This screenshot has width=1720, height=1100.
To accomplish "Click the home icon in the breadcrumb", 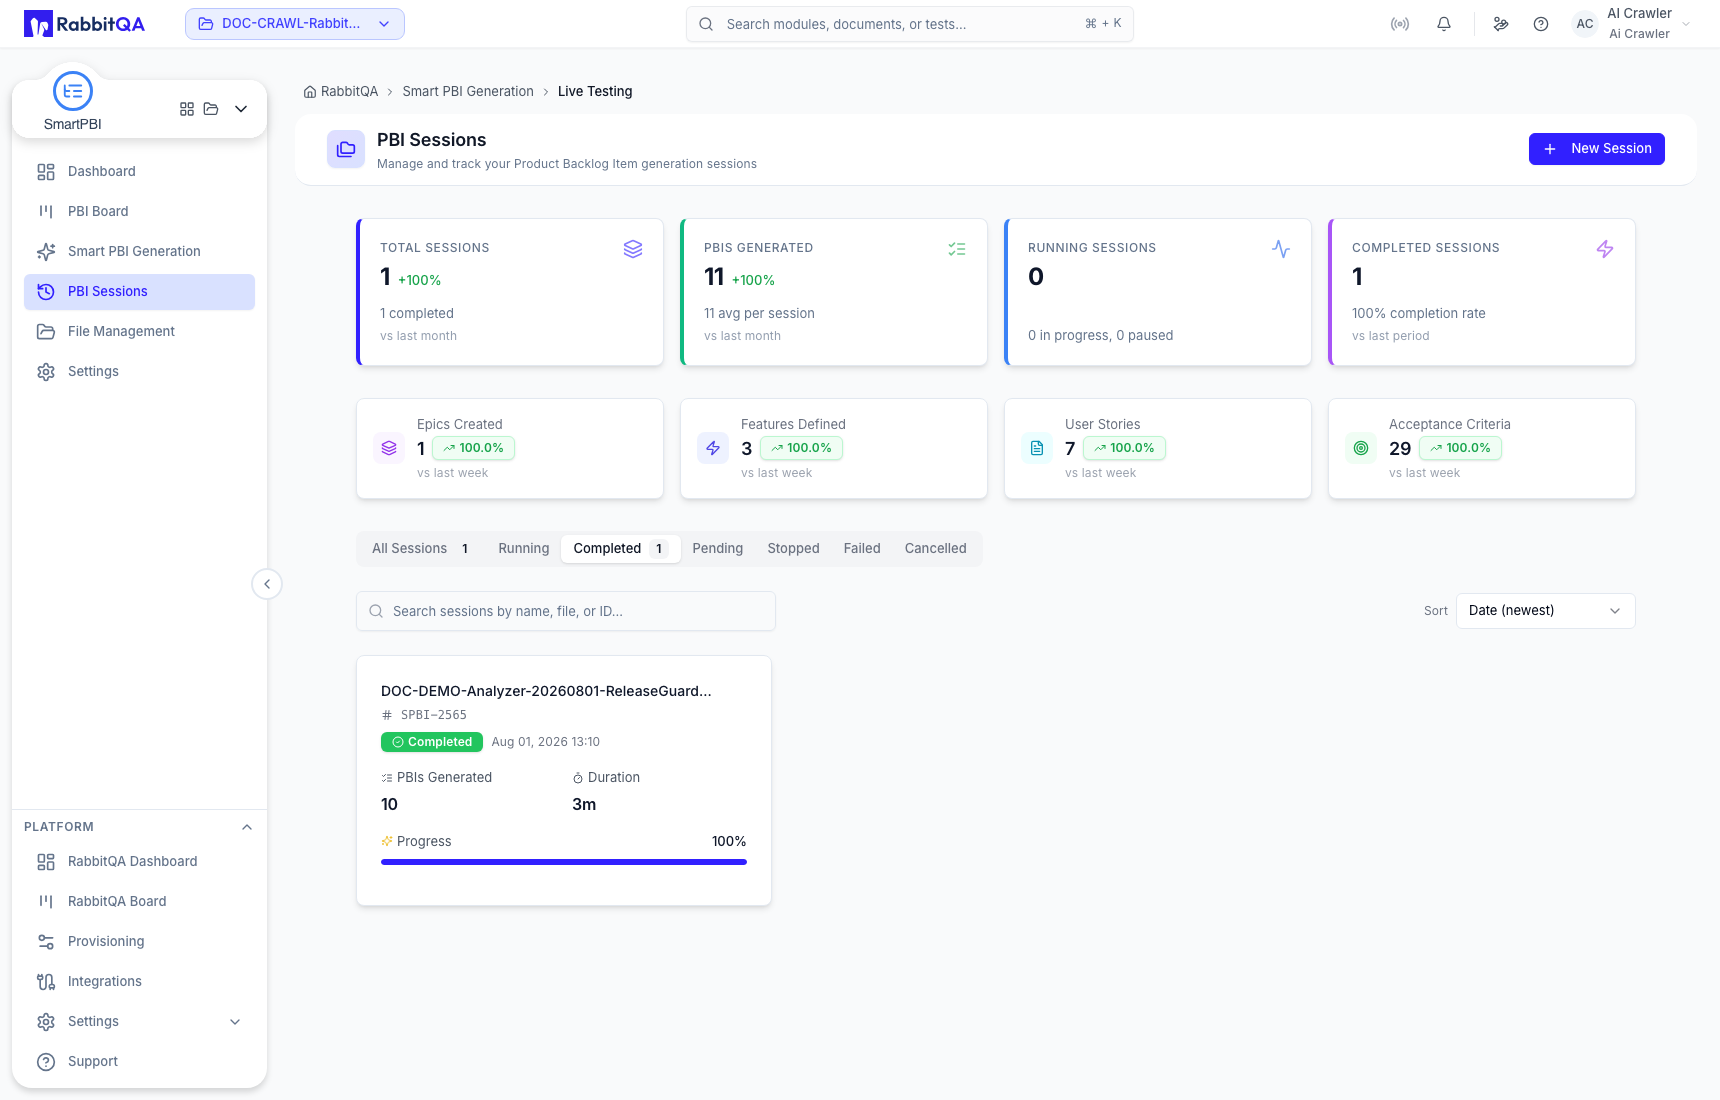I will (310, 92).
